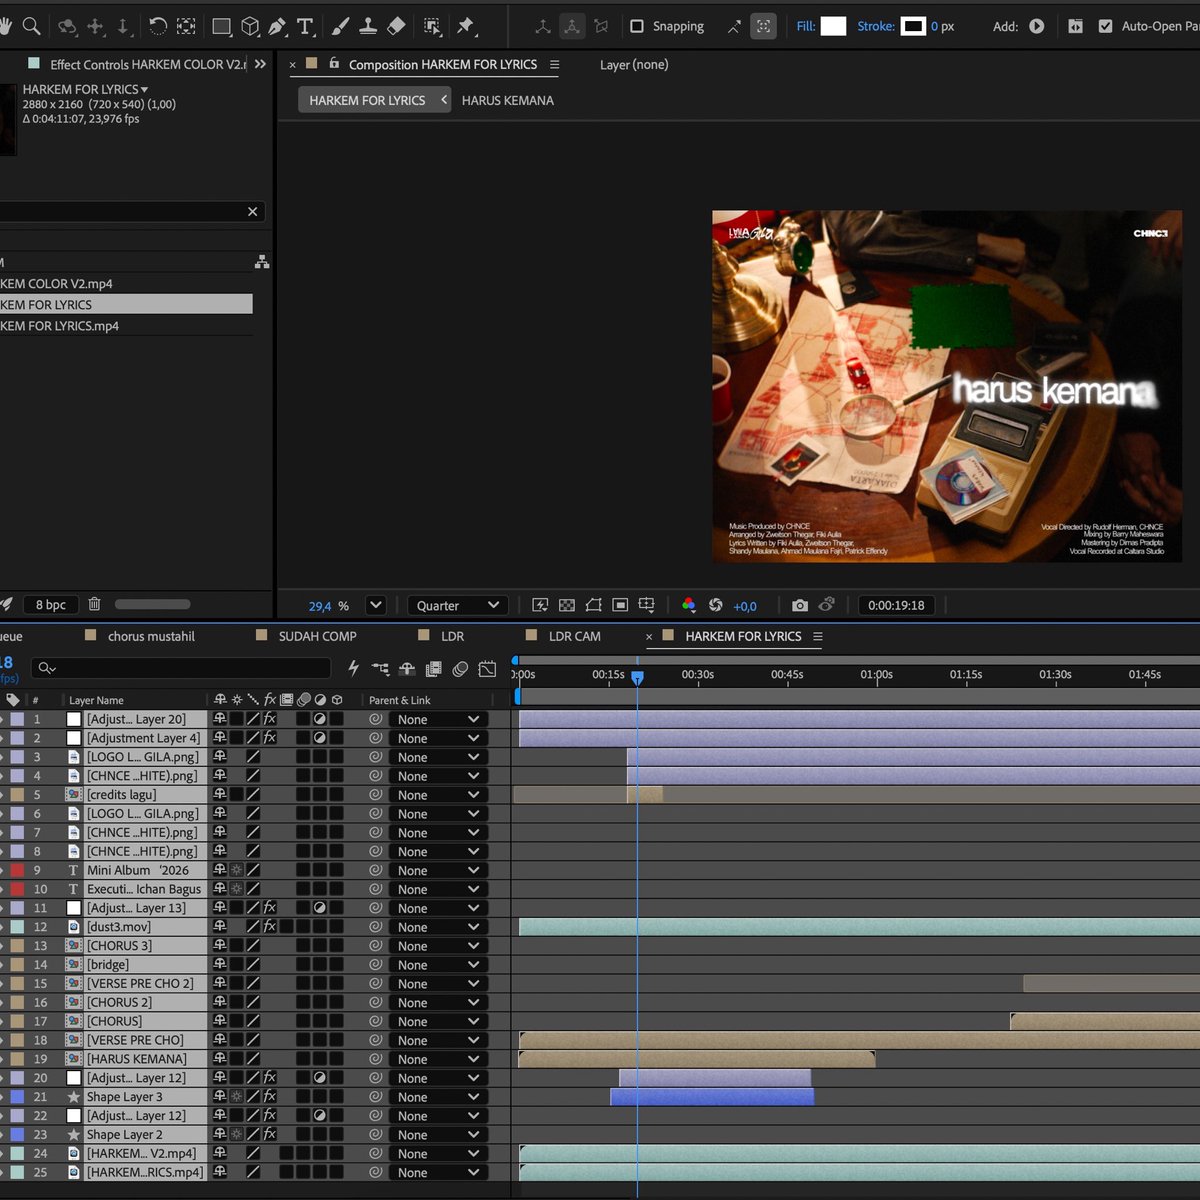Open Parent dropdown for Mini Album '2026 layer
Viewport: 1200px width, 1200px height.
point(438,871)
